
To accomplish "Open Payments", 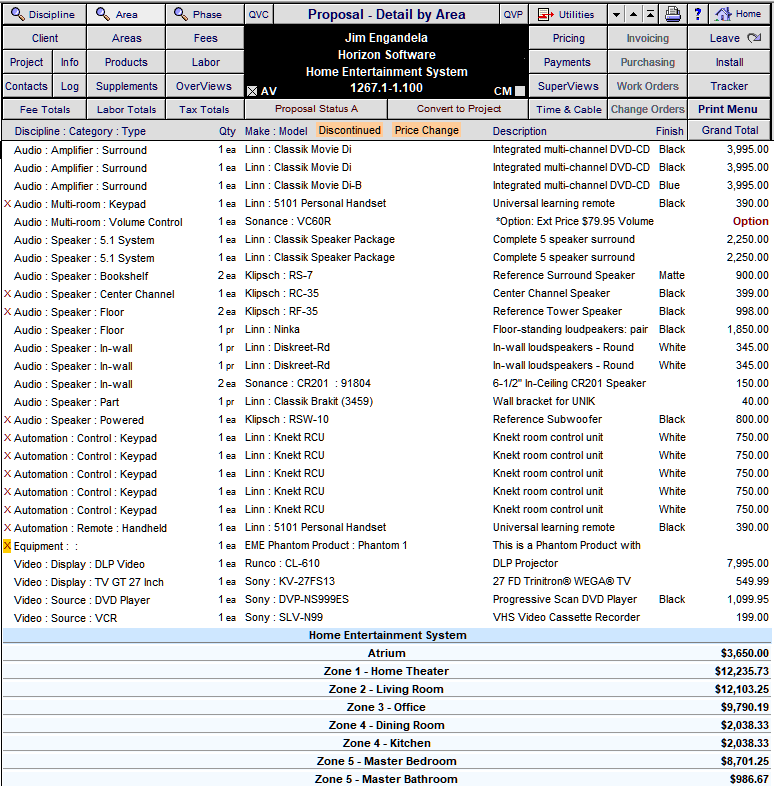I will [567, 62].
